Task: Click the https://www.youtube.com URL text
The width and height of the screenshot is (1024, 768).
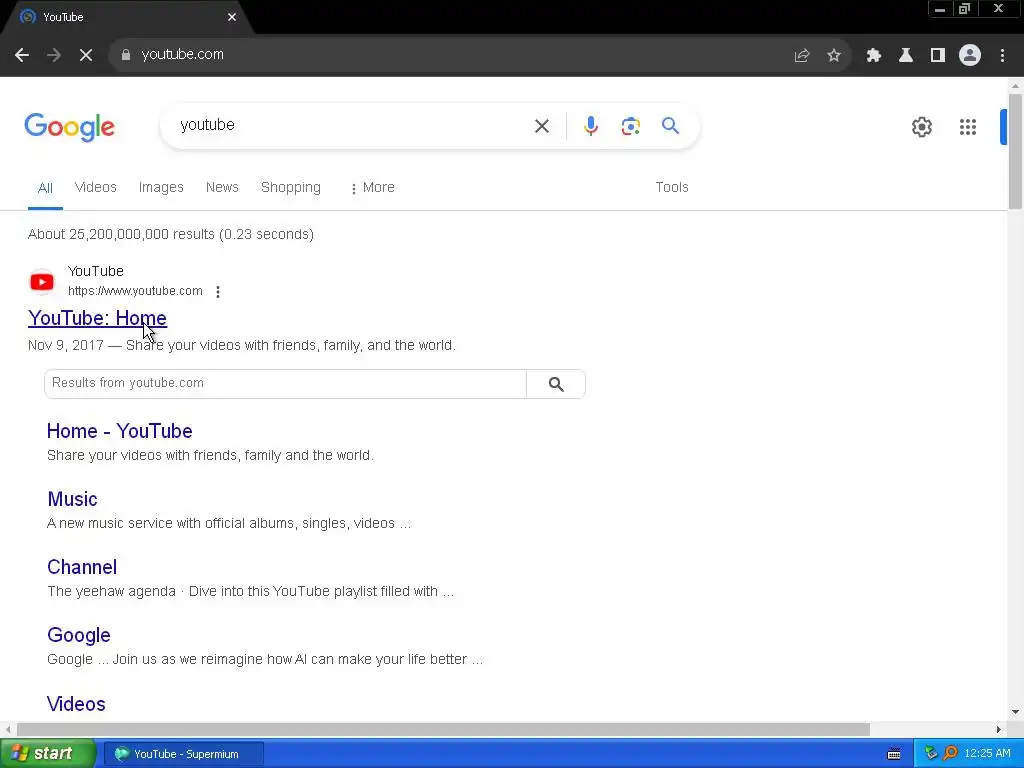Action: [135, 291]
